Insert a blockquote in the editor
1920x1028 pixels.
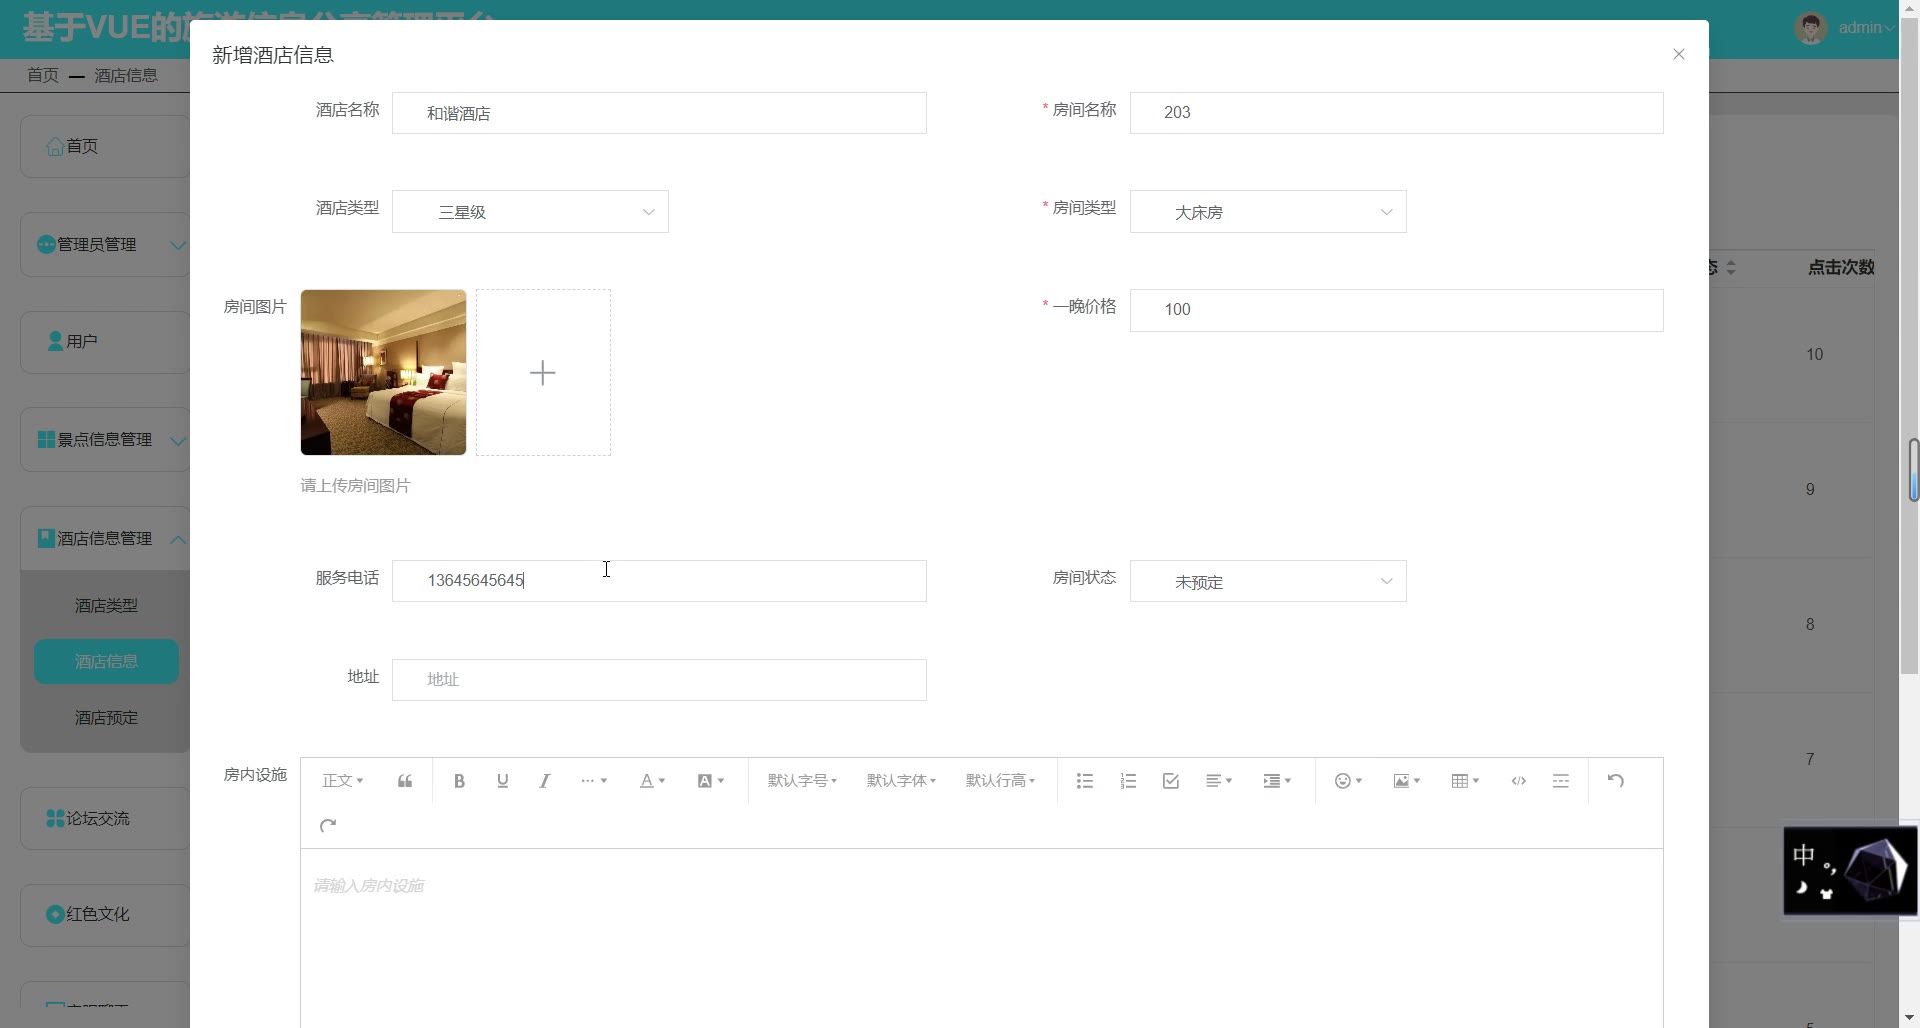tap(405, 781)
